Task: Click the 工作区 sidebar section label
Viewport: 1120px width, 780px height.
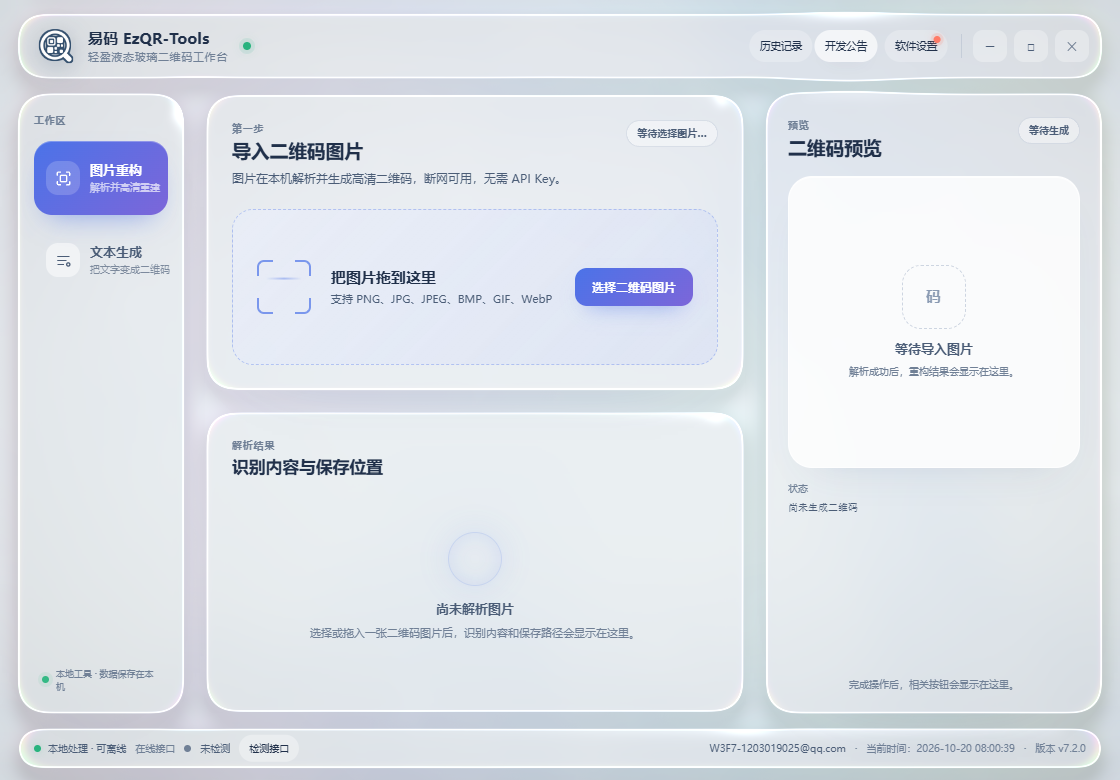Action: [x=49, y=120]
